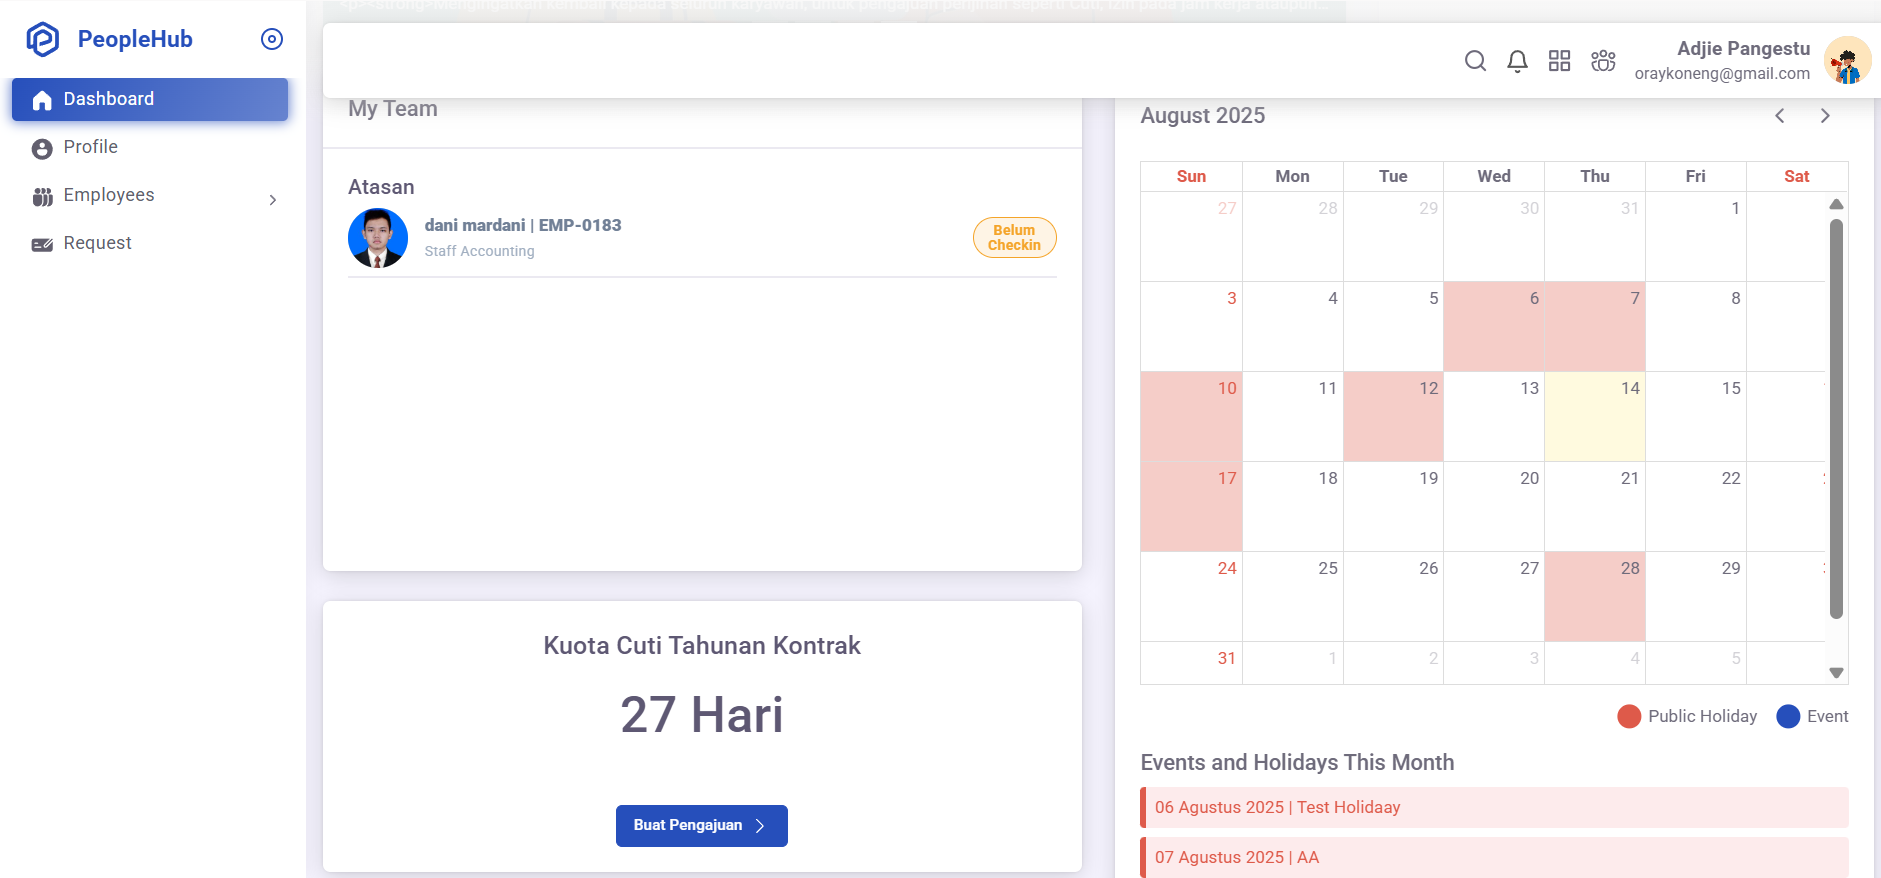Open the apps grid icon

pyautogui.click(x=1559, y=61)
